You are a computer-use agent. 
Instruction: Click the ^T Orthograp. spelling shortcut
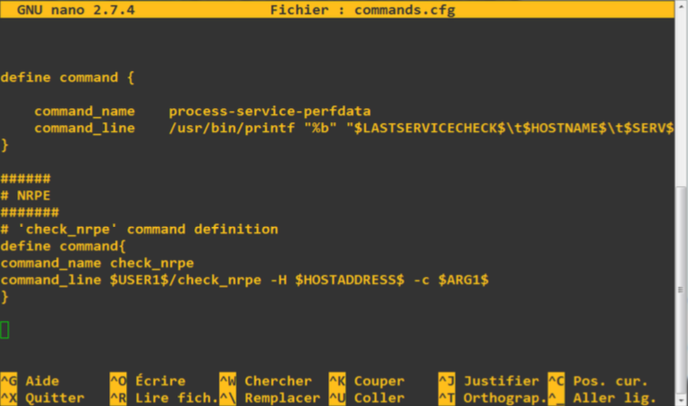coord(492,397)
